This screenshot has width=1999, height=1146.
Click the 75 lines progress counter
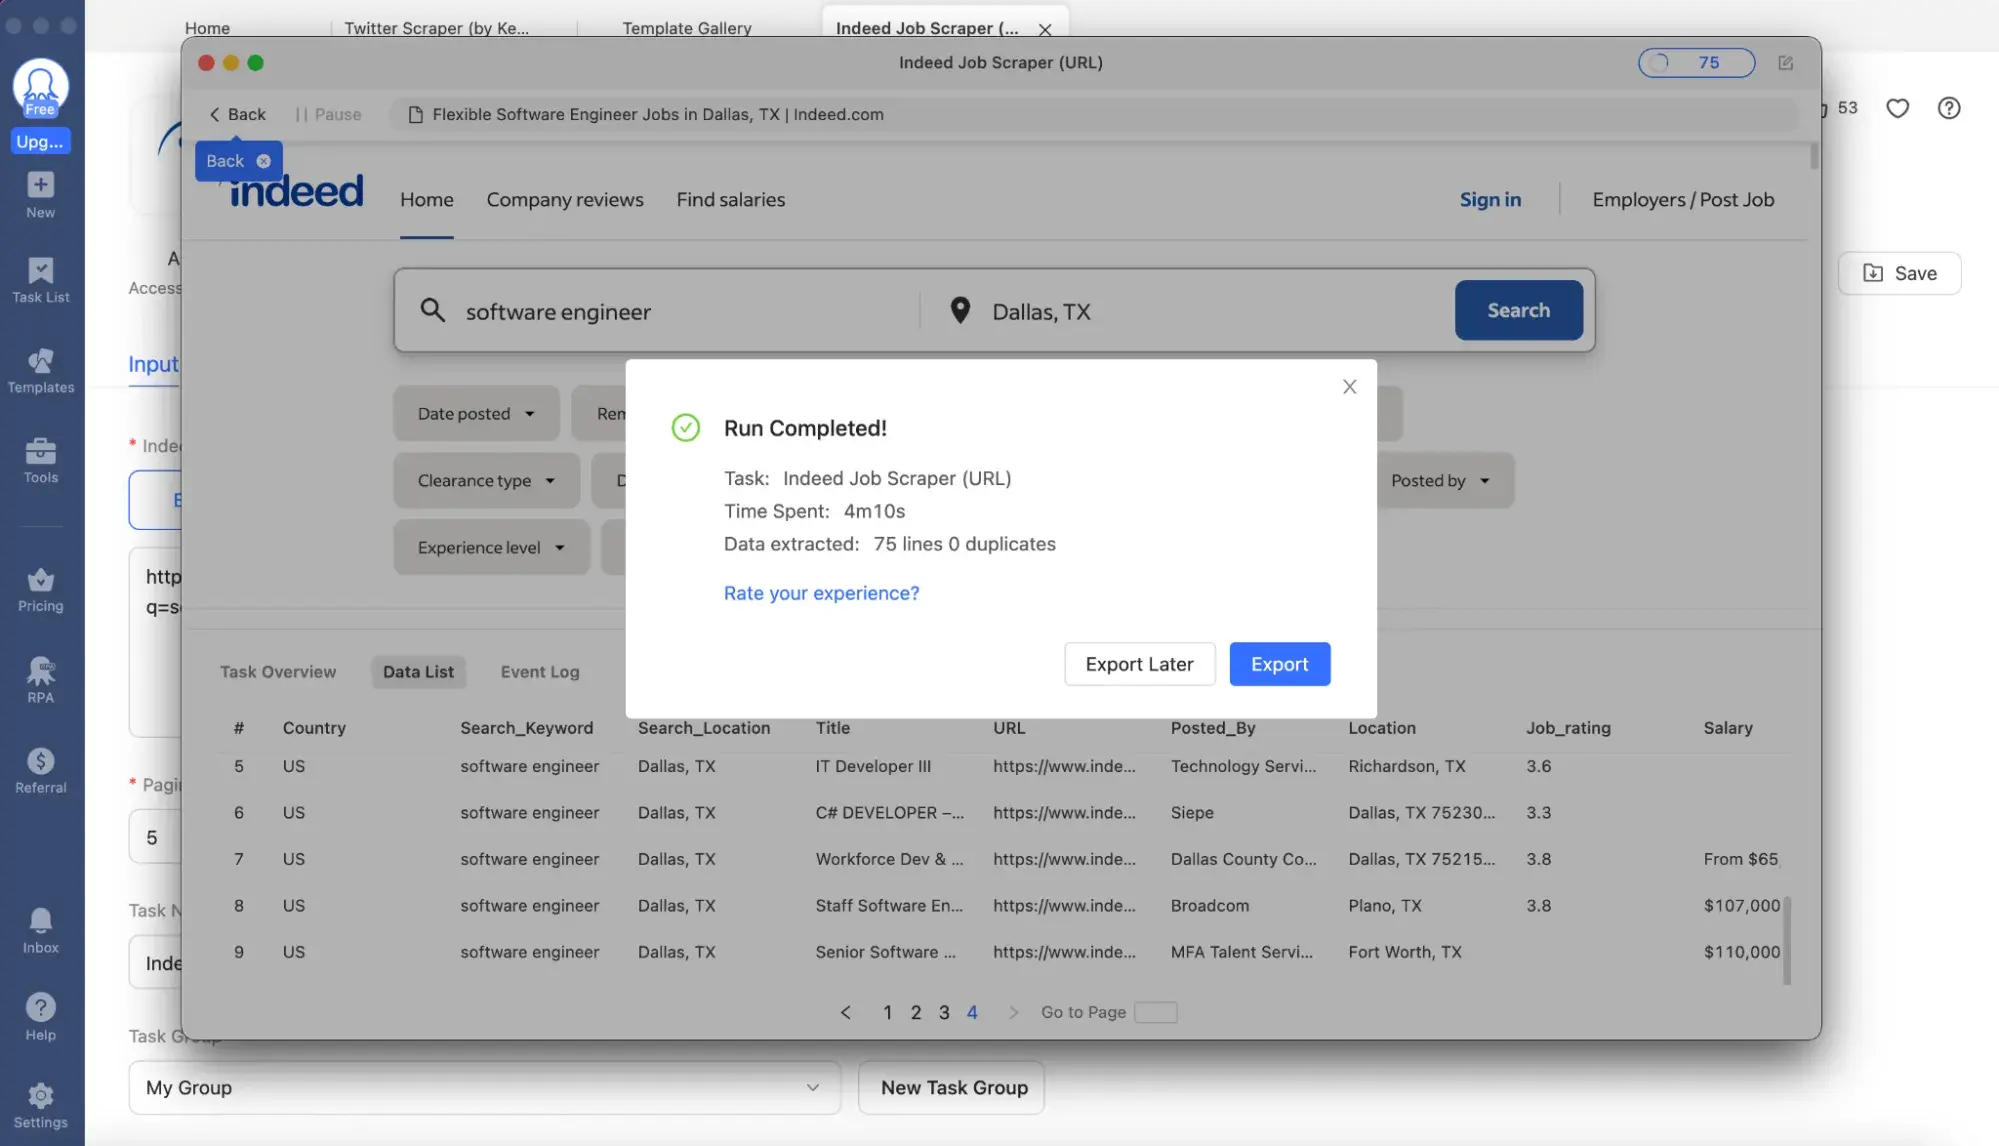tap(1696, 62)
